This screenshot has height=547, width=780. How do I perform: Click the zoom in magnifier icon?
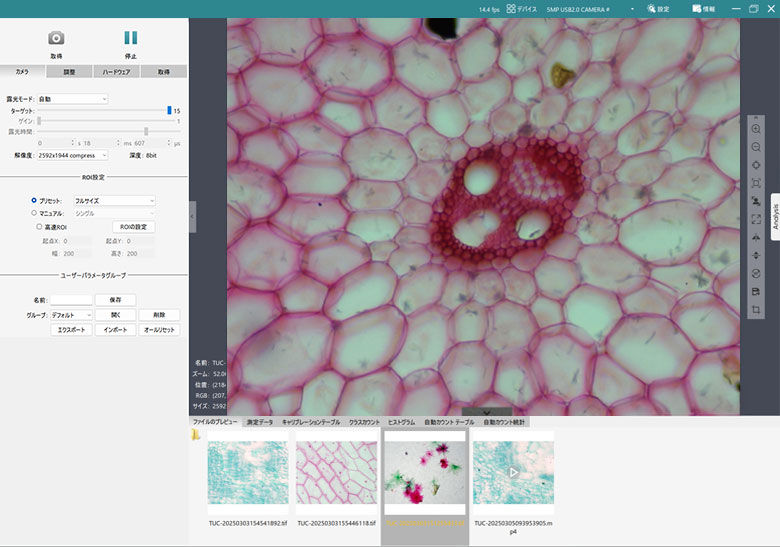(x=756, y=129)
